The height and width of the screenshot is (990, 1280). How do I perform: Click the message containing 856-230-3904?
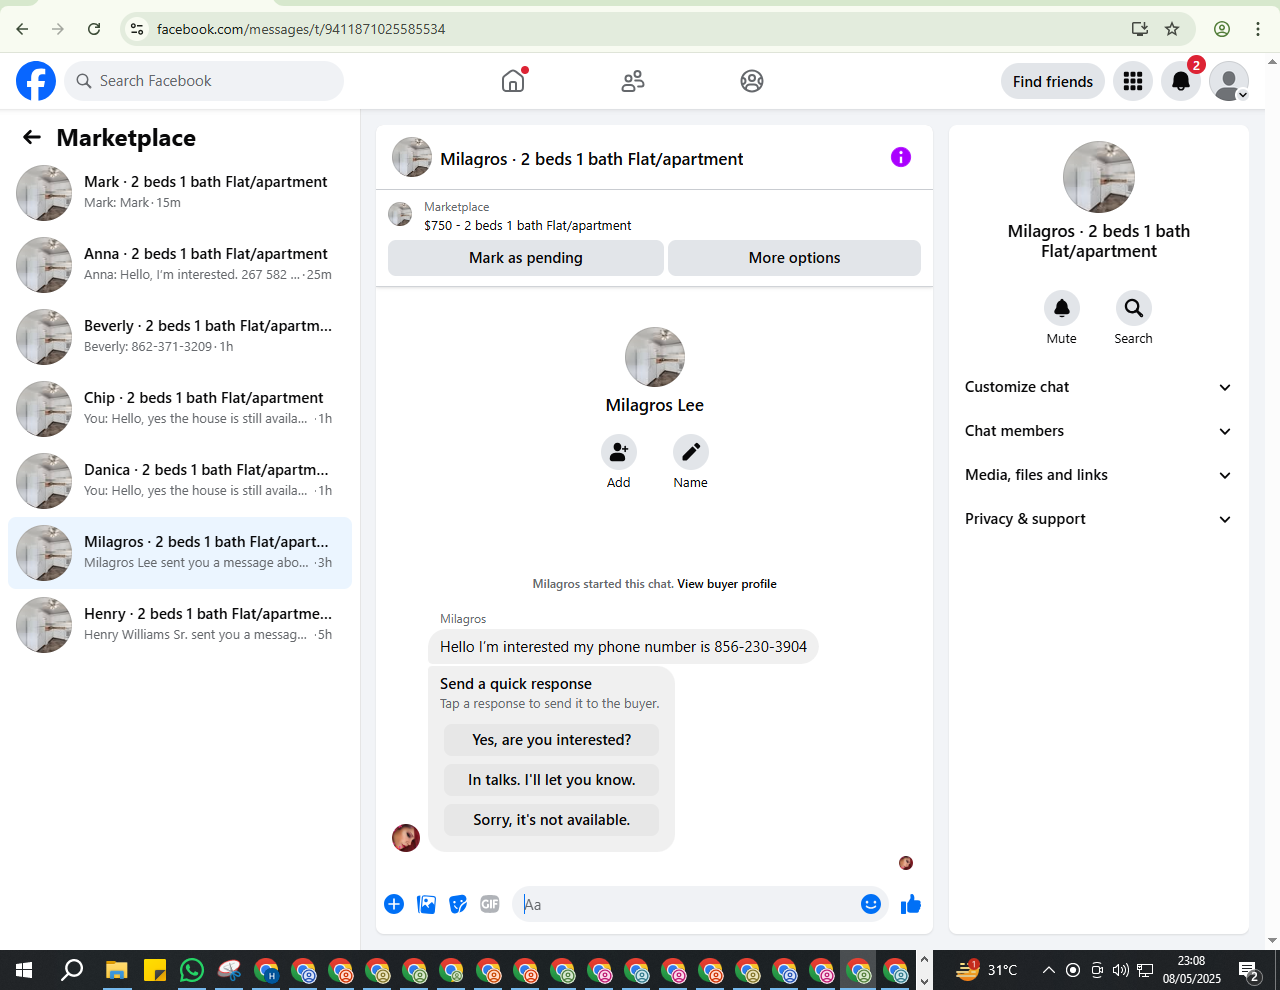tap(623, 647)
